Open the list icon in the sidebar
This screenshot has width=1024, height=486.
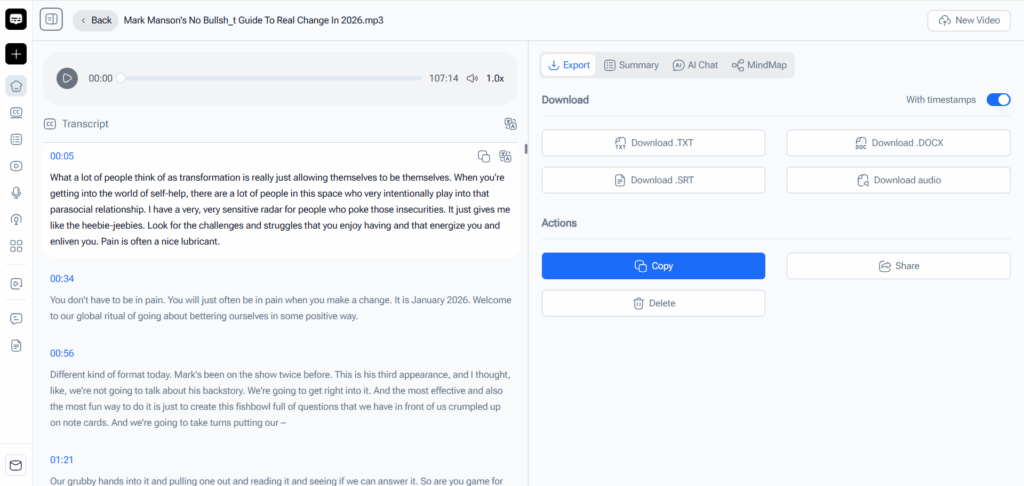pyautogui.click(x=16, y=139)
